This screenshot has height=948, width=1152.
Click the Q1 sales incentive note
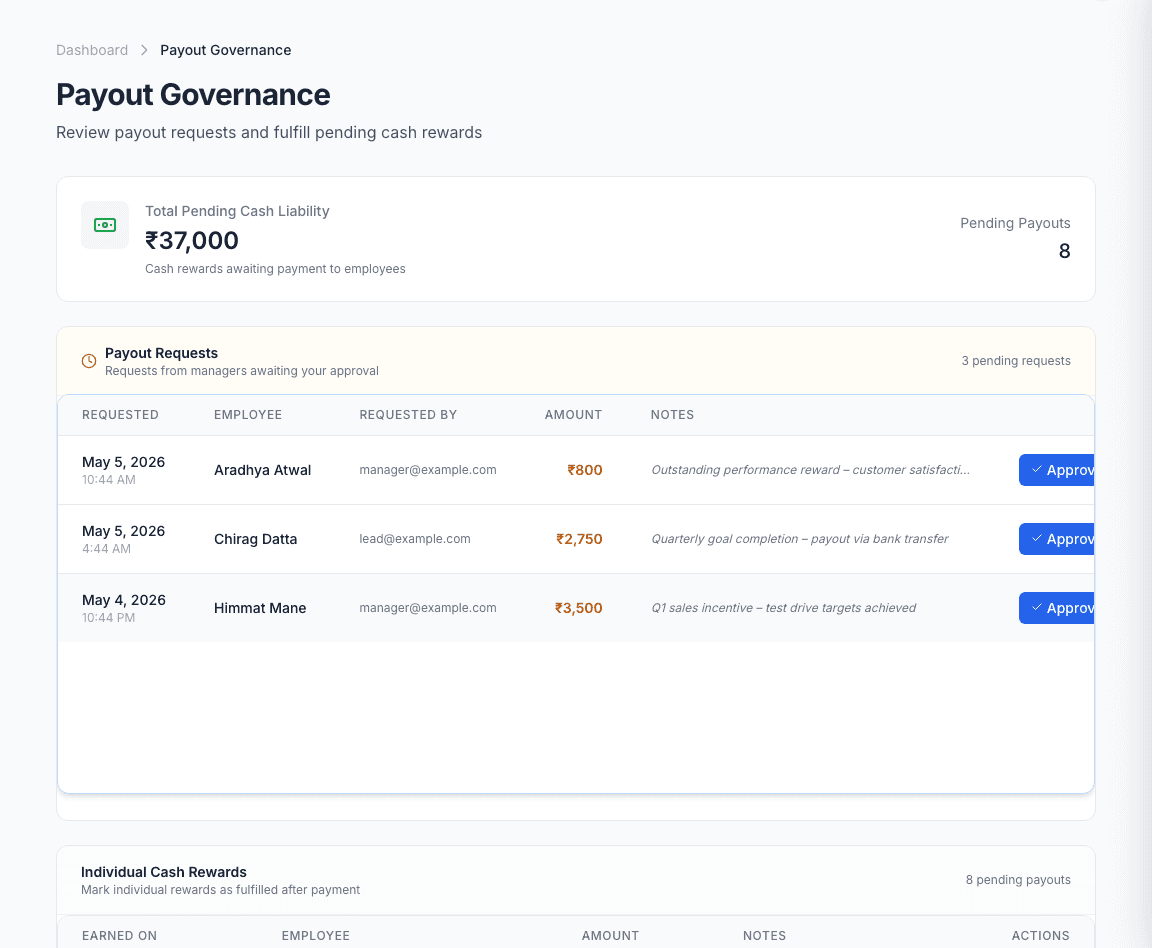coord(783,608)
